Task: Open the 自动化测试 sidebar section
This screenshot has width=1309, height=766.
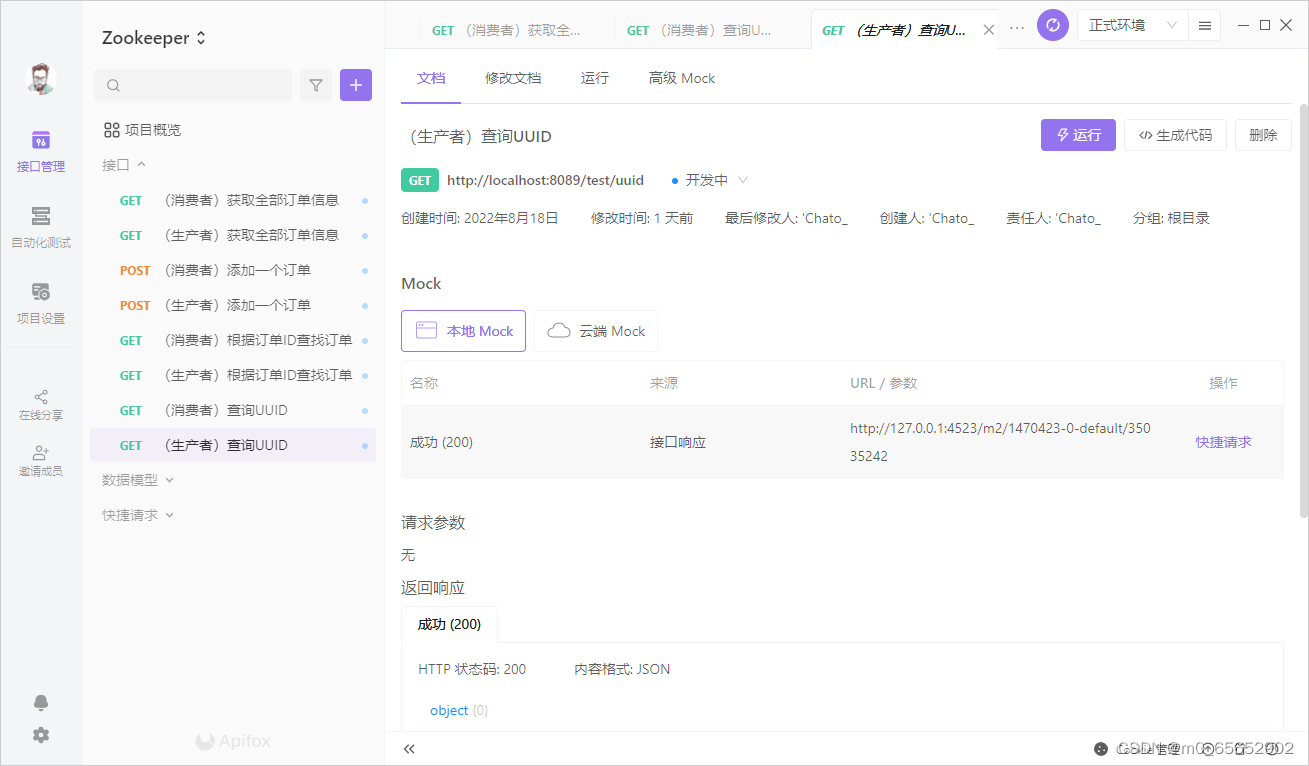Action: [40, 227]
